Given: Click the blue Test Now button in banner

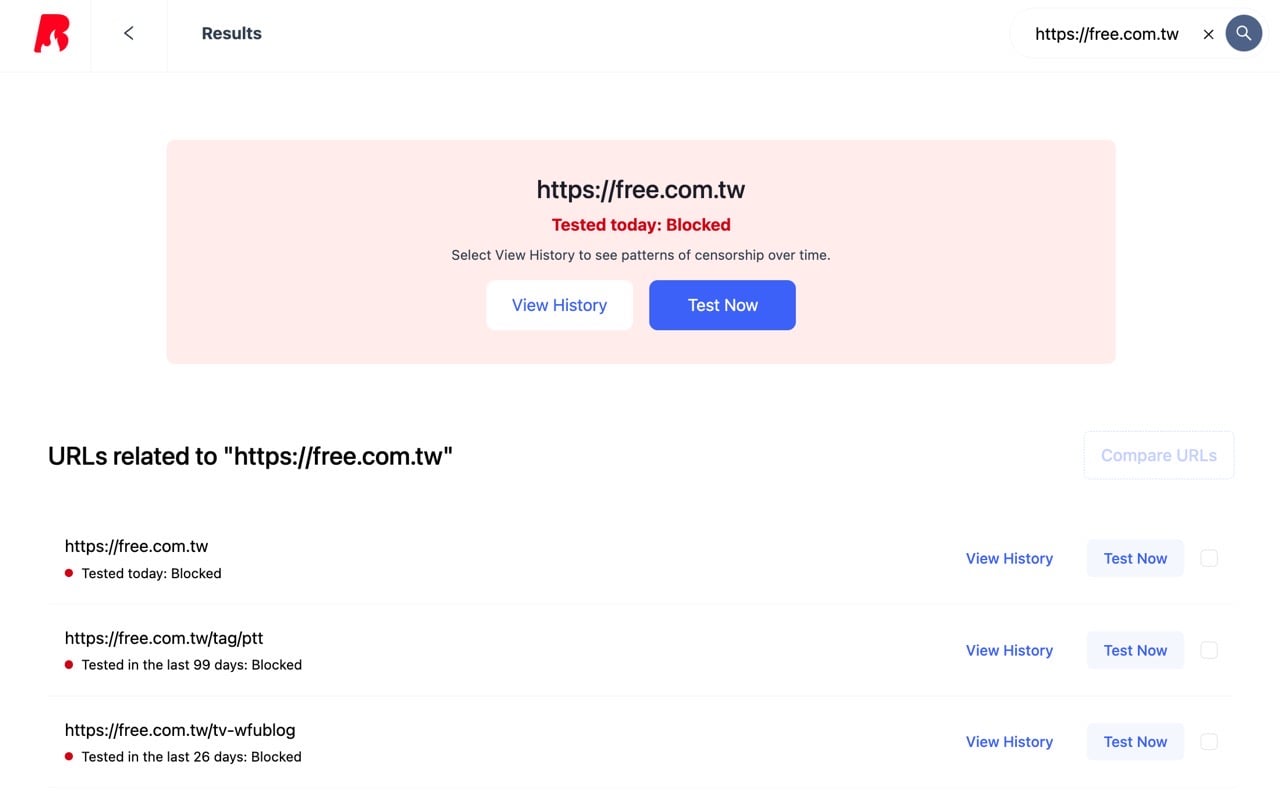Looking at the screenshot, I should pos(722,305).
